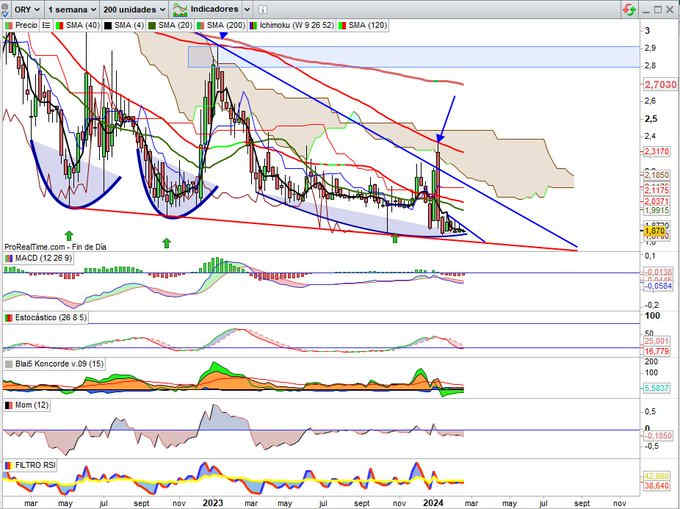The width and height of the screenshot is (680, 509).
Task: Open the 1 semana timeframe dropdown
Action: click(x=72, y=9)
